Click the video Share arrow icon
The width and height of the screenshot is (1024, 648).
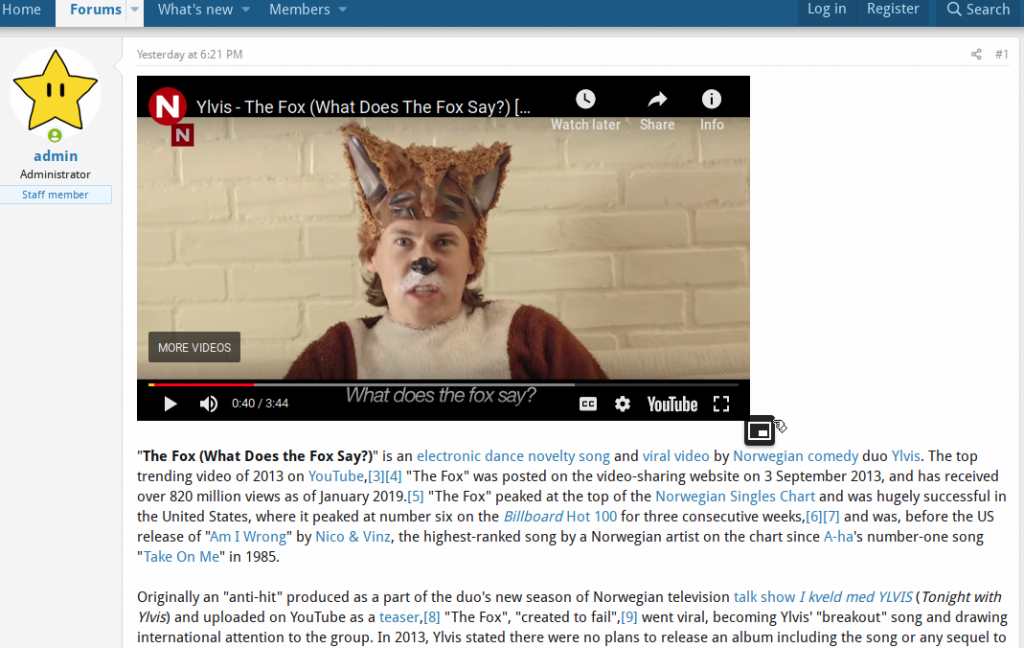pos(657,99)
